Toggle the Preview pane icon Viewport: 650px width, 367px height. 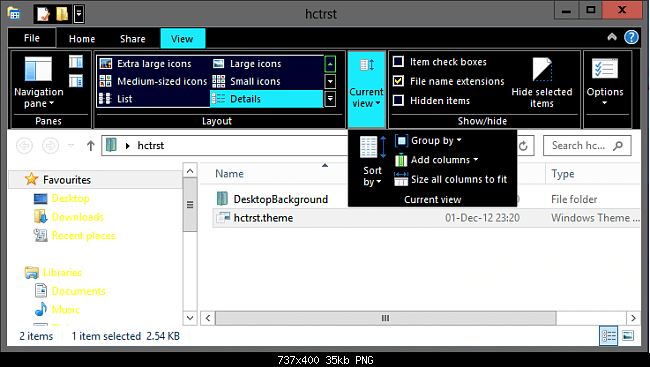[76, 62]
